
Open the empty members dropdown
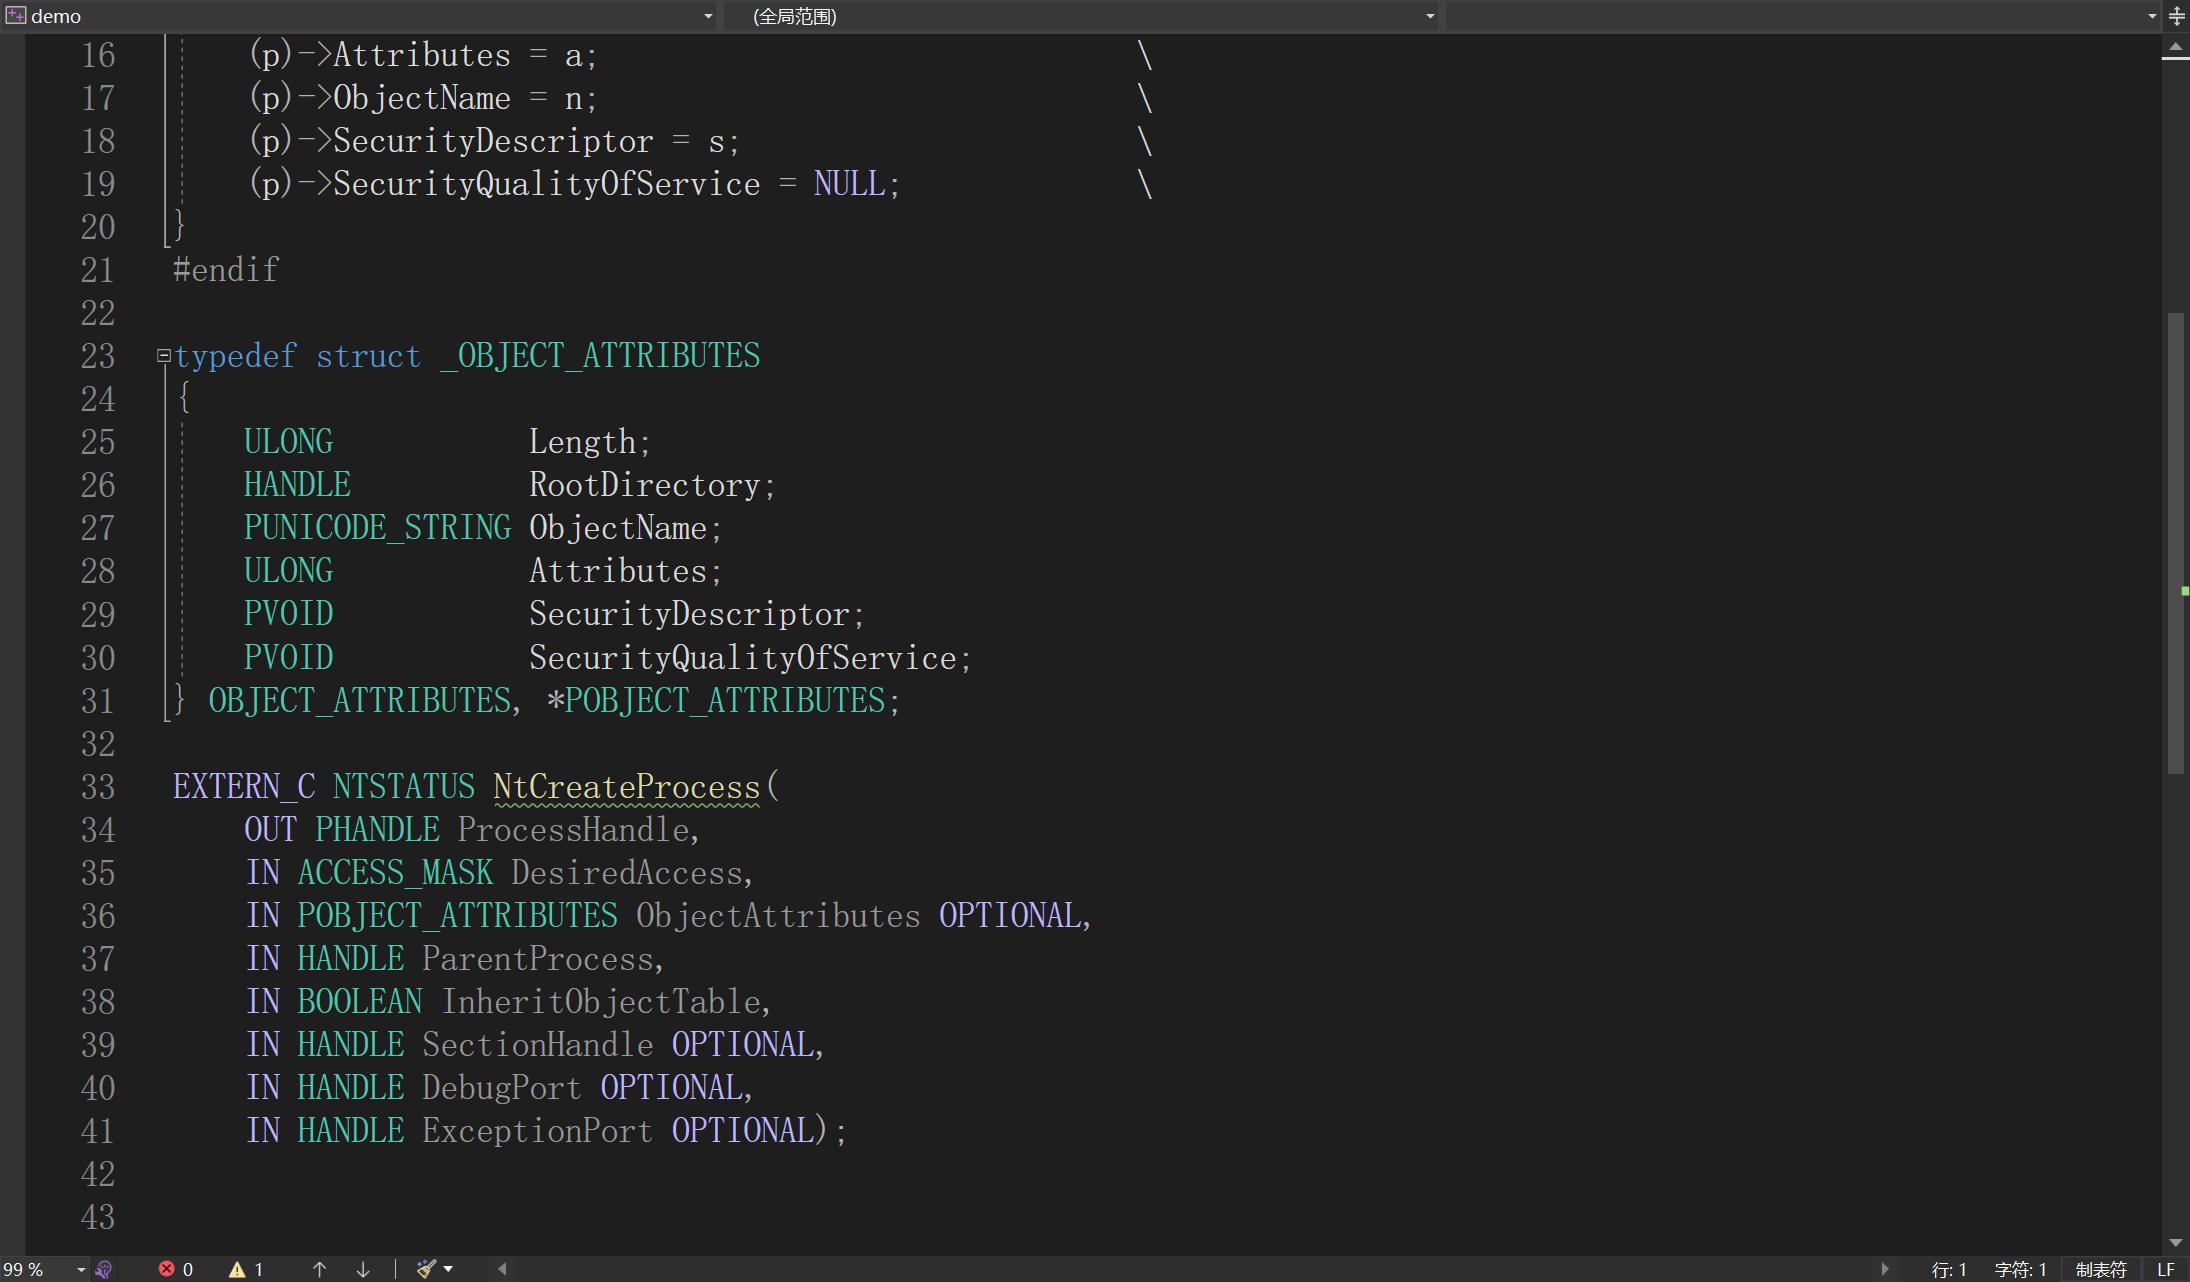click(2152, 16)
